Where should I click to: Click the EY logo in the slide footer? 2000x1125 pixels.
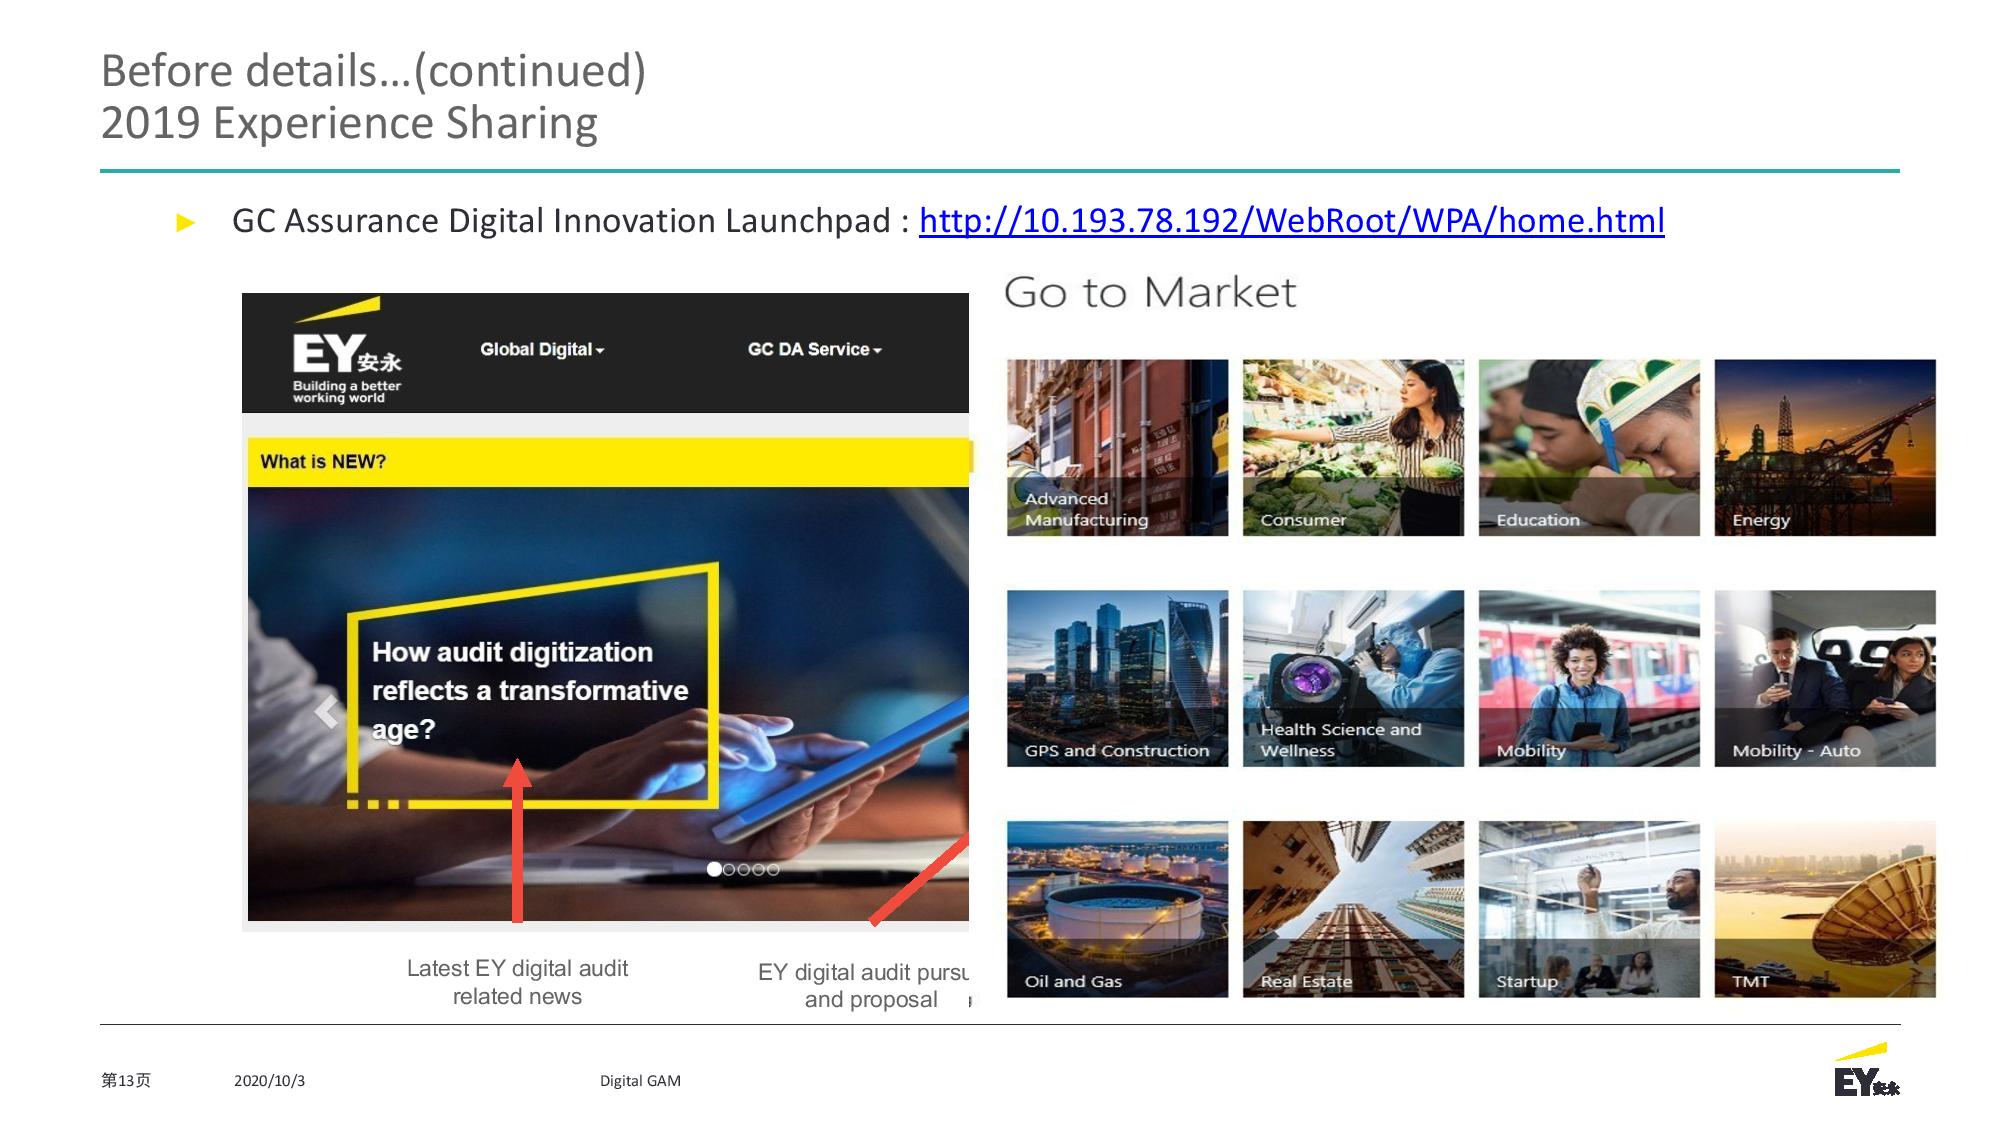[1866, 1070]
